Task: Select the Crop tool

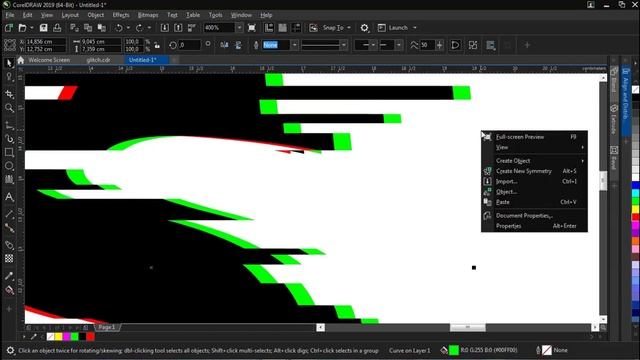Action: pyautogui.click(x=9, y=94)
